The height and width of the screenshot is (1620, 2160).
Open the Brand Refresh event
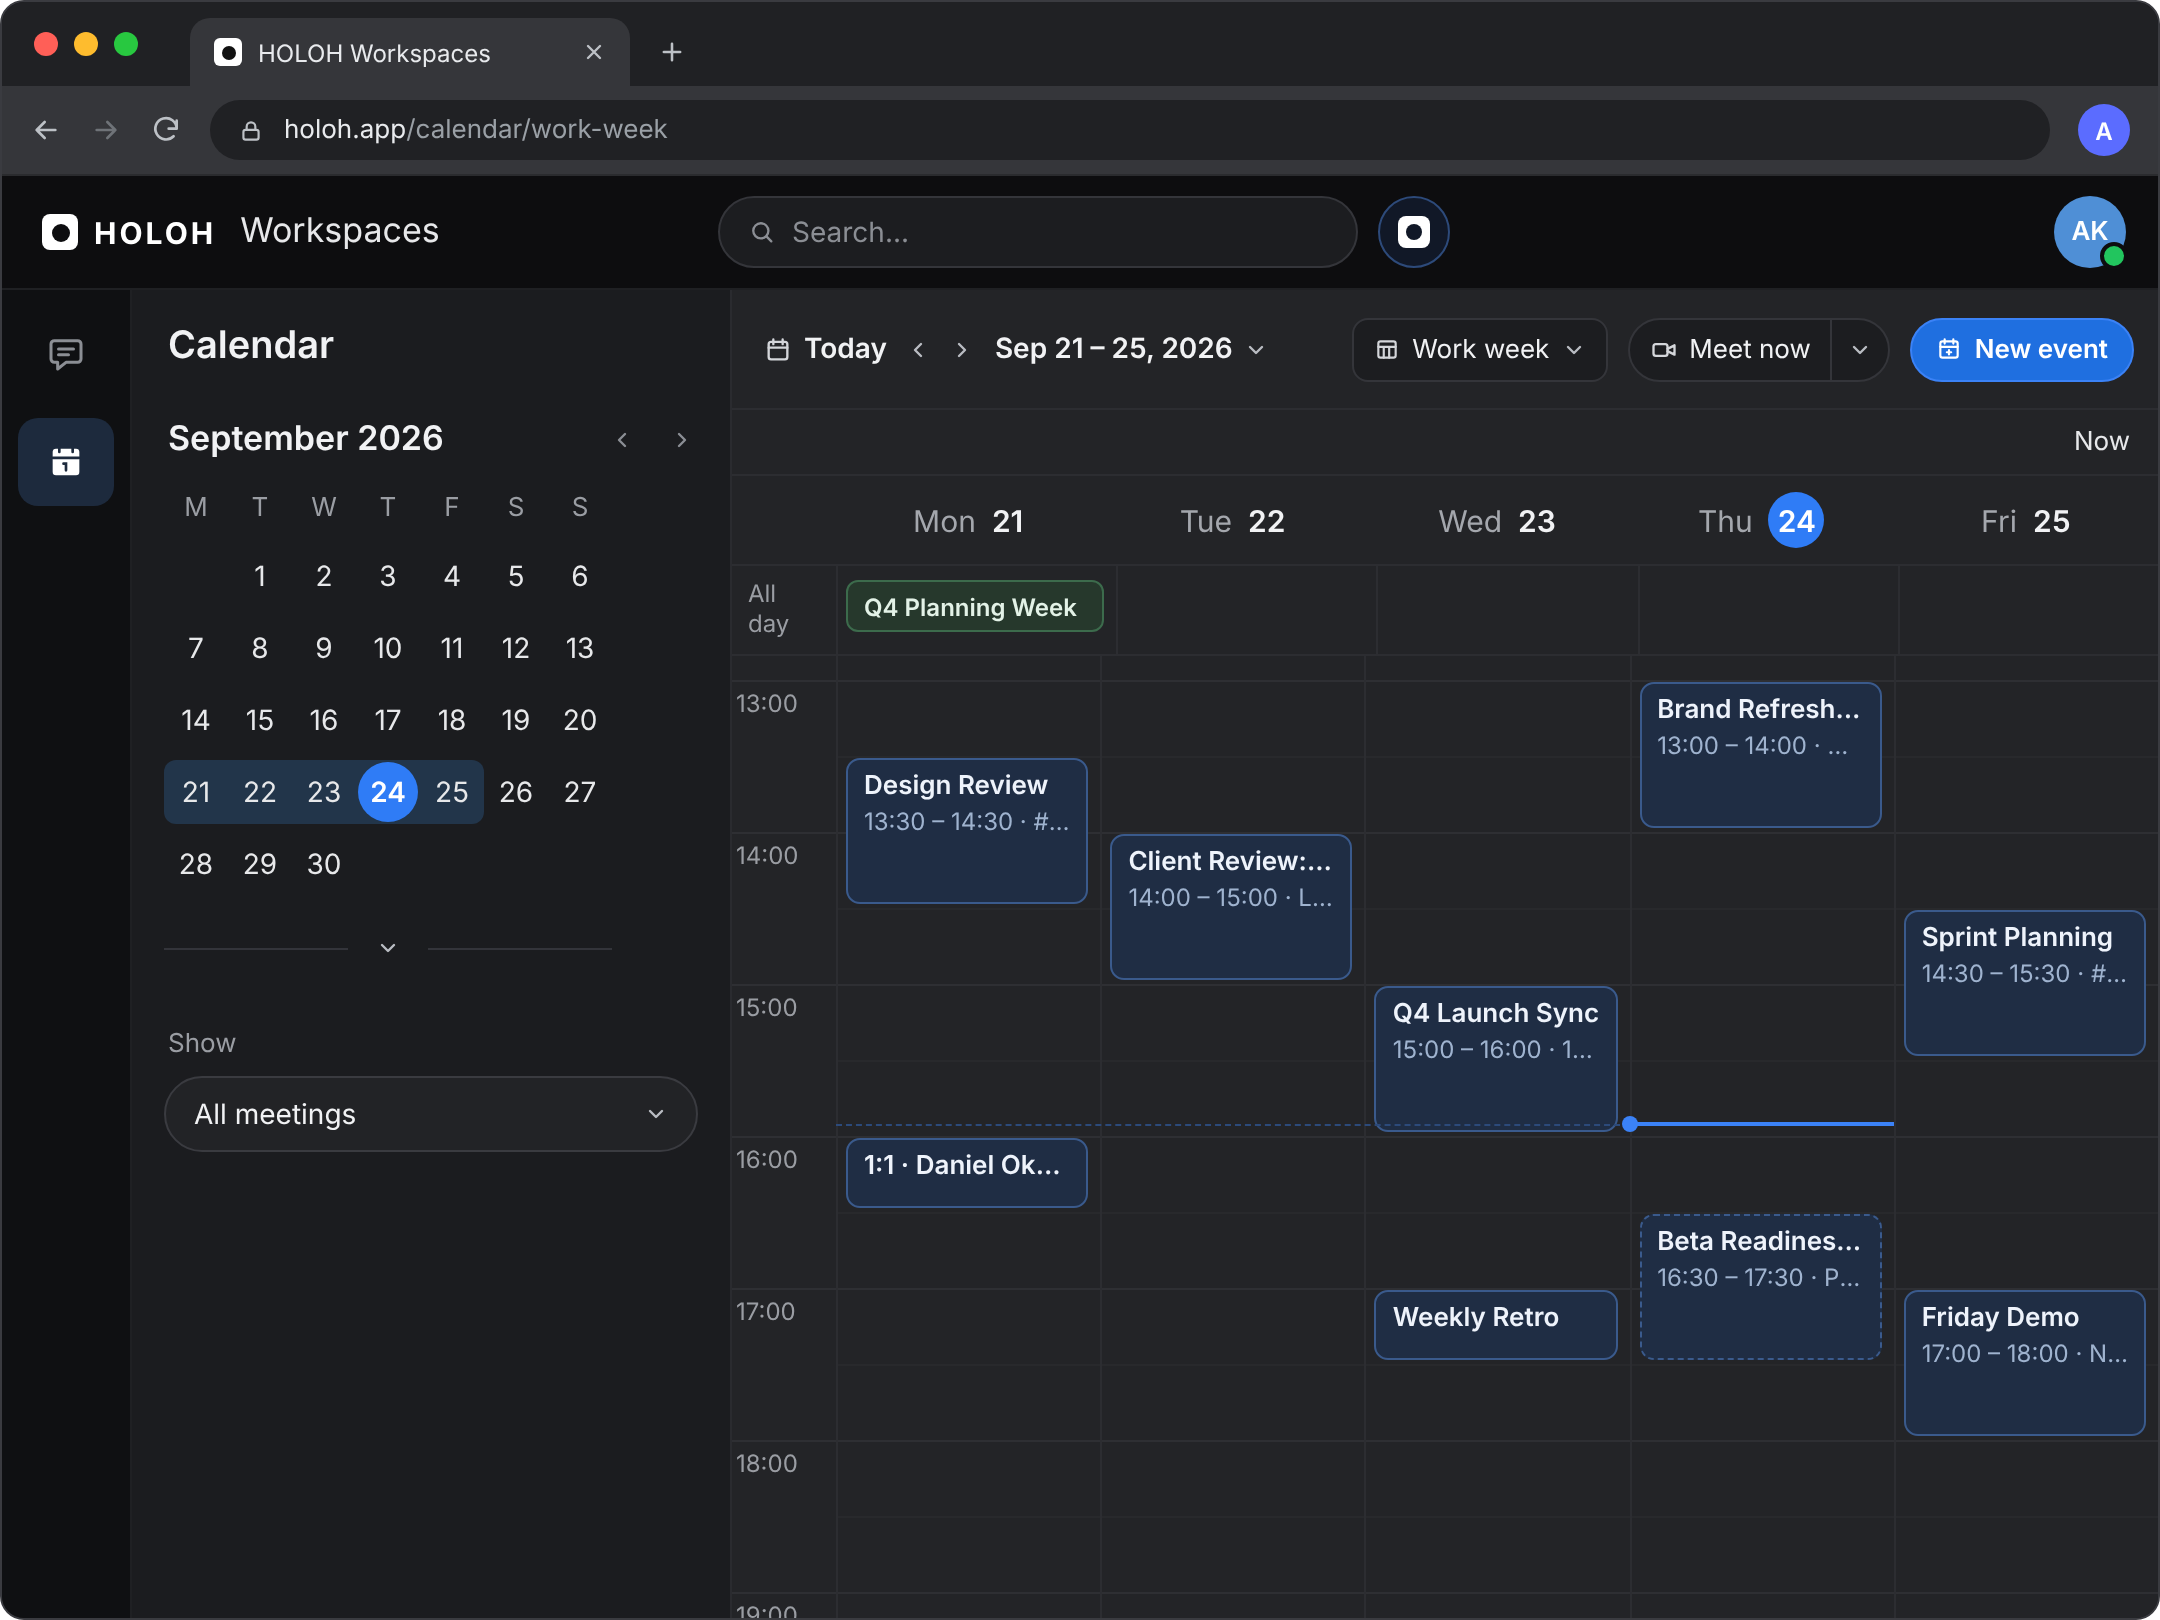pyautogui.click(x=1760, y=755)
